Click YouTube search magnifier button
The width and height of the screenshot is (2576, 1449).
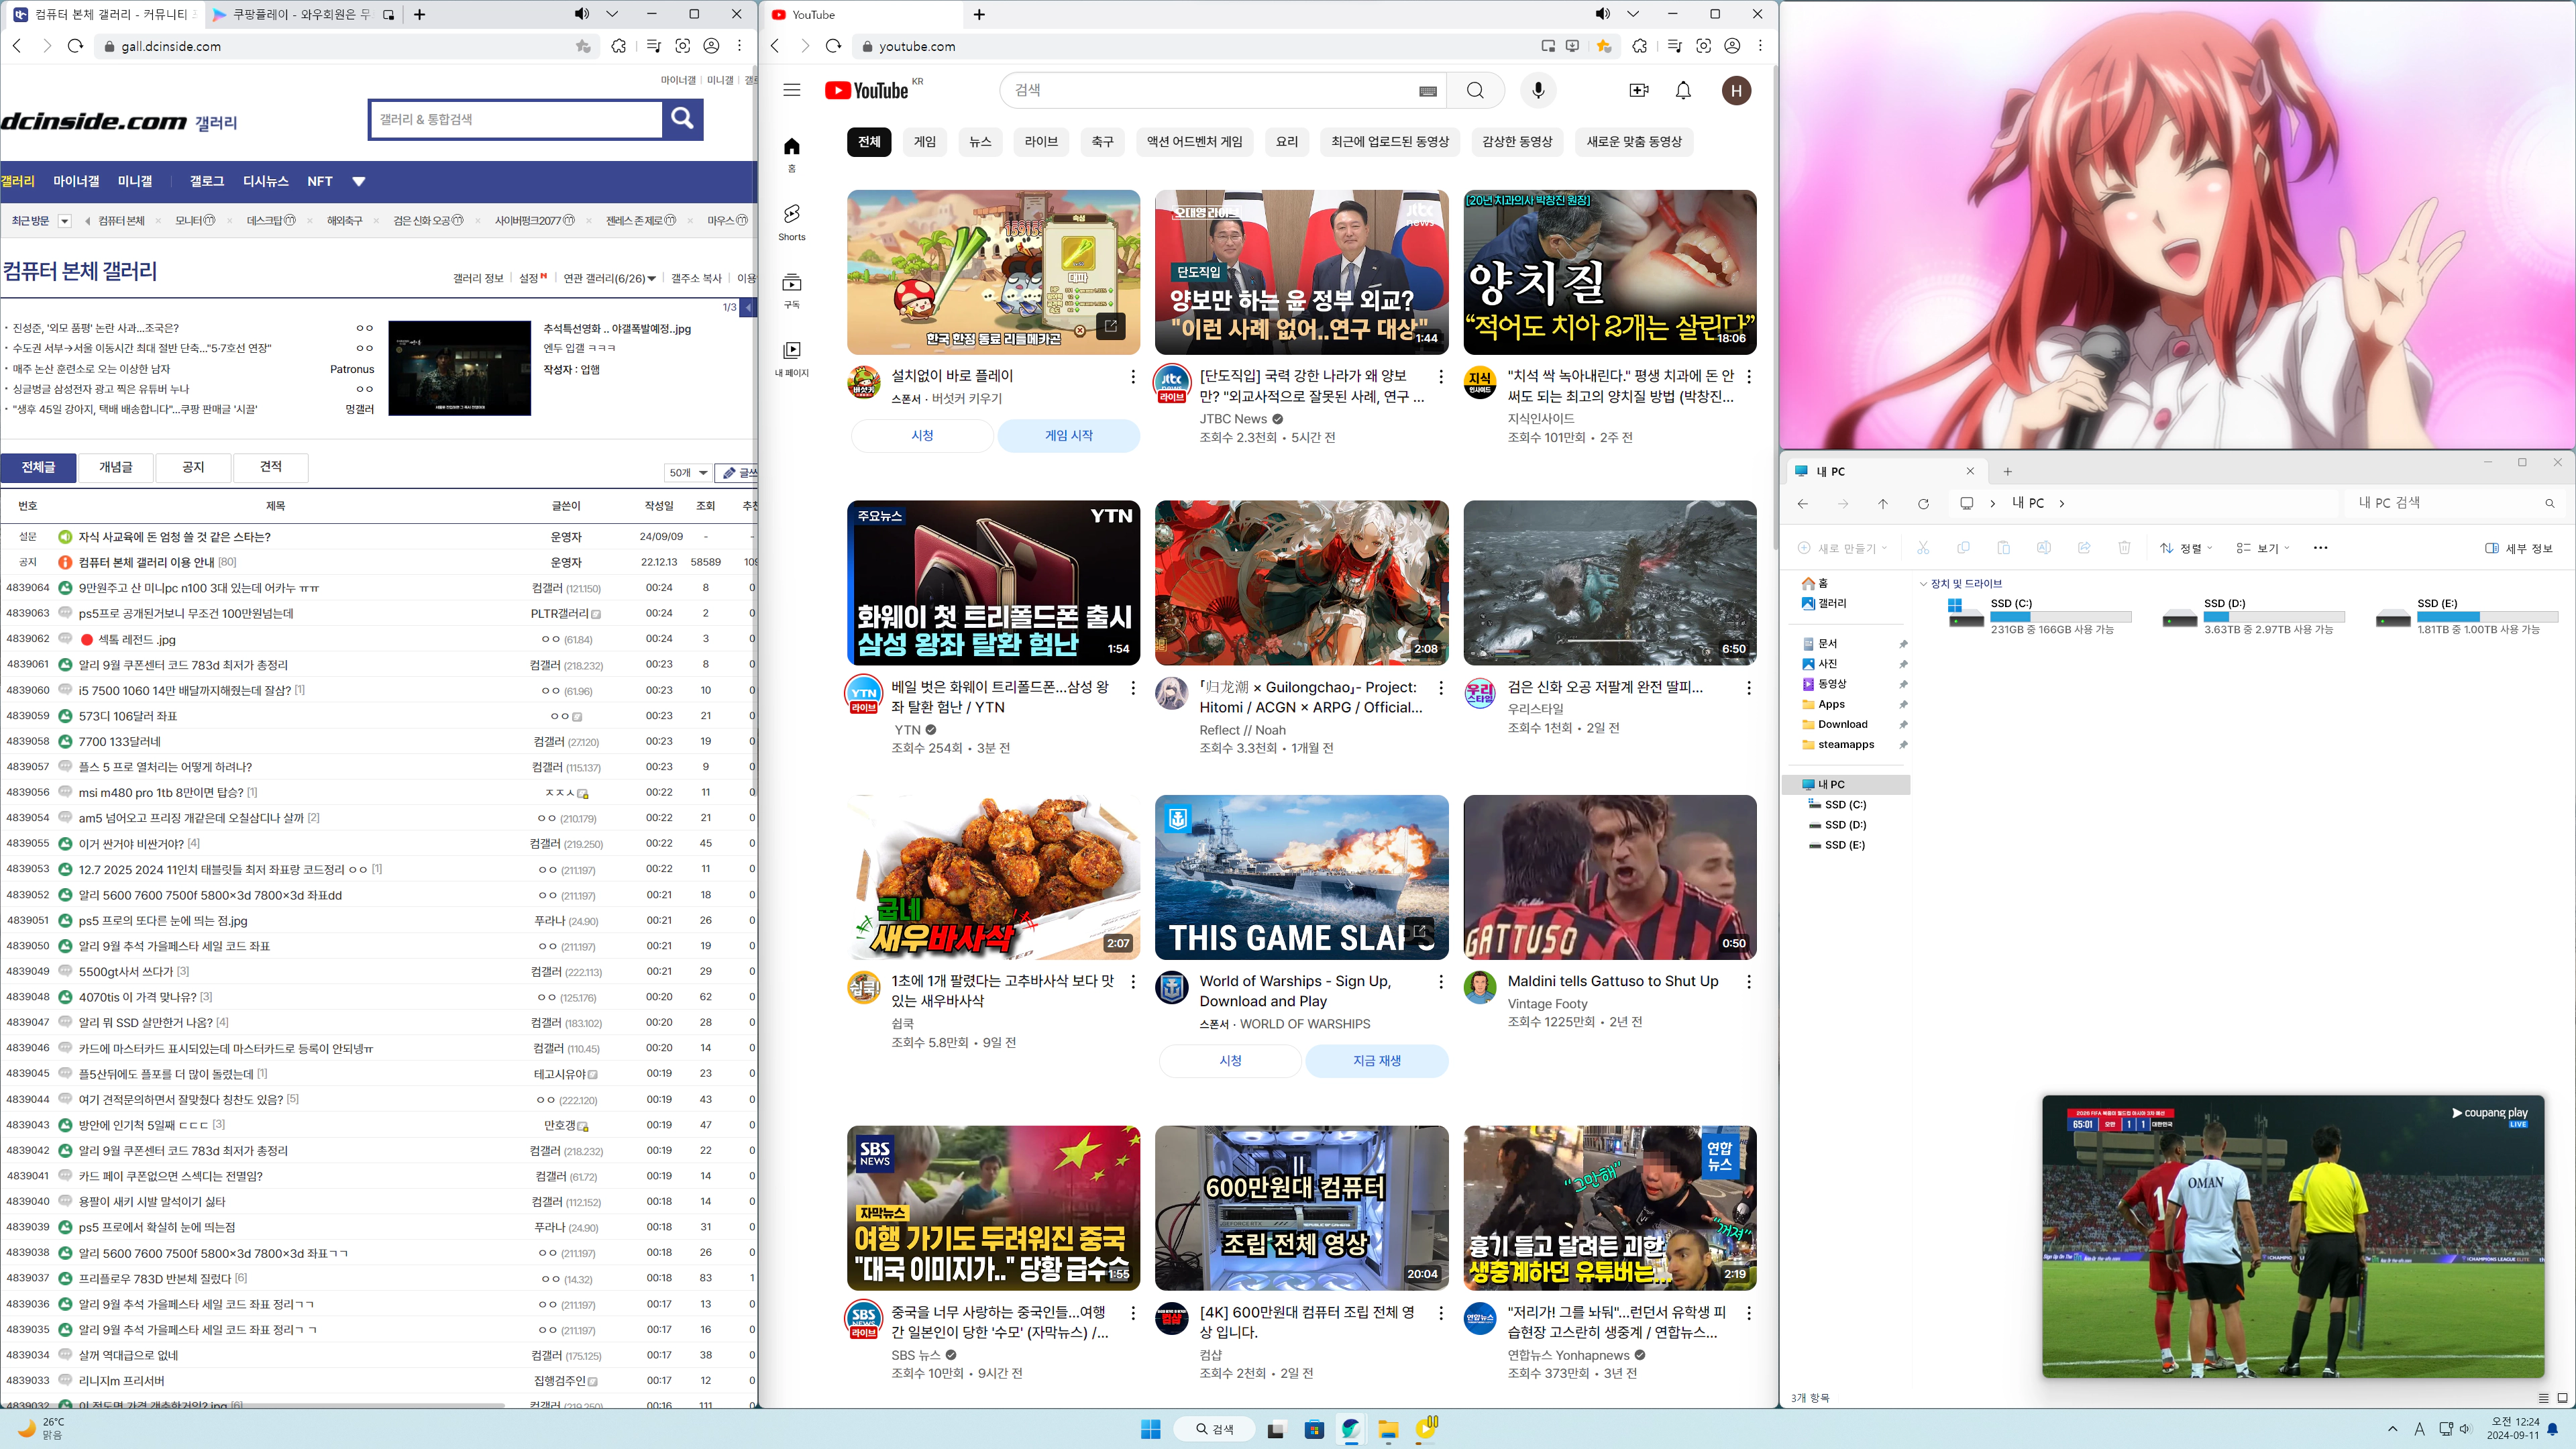1475,90
